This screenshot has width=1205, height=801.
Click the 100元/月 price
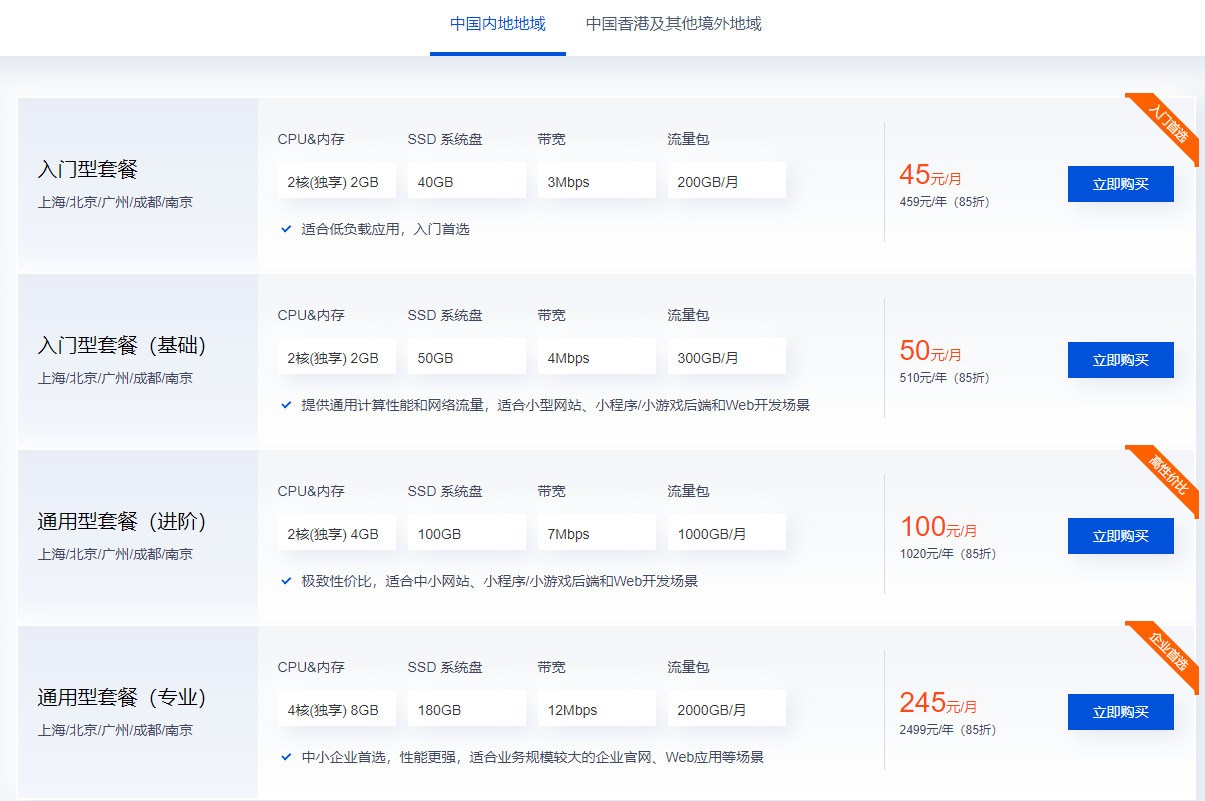pyautogui.click(x=938, y=527)
